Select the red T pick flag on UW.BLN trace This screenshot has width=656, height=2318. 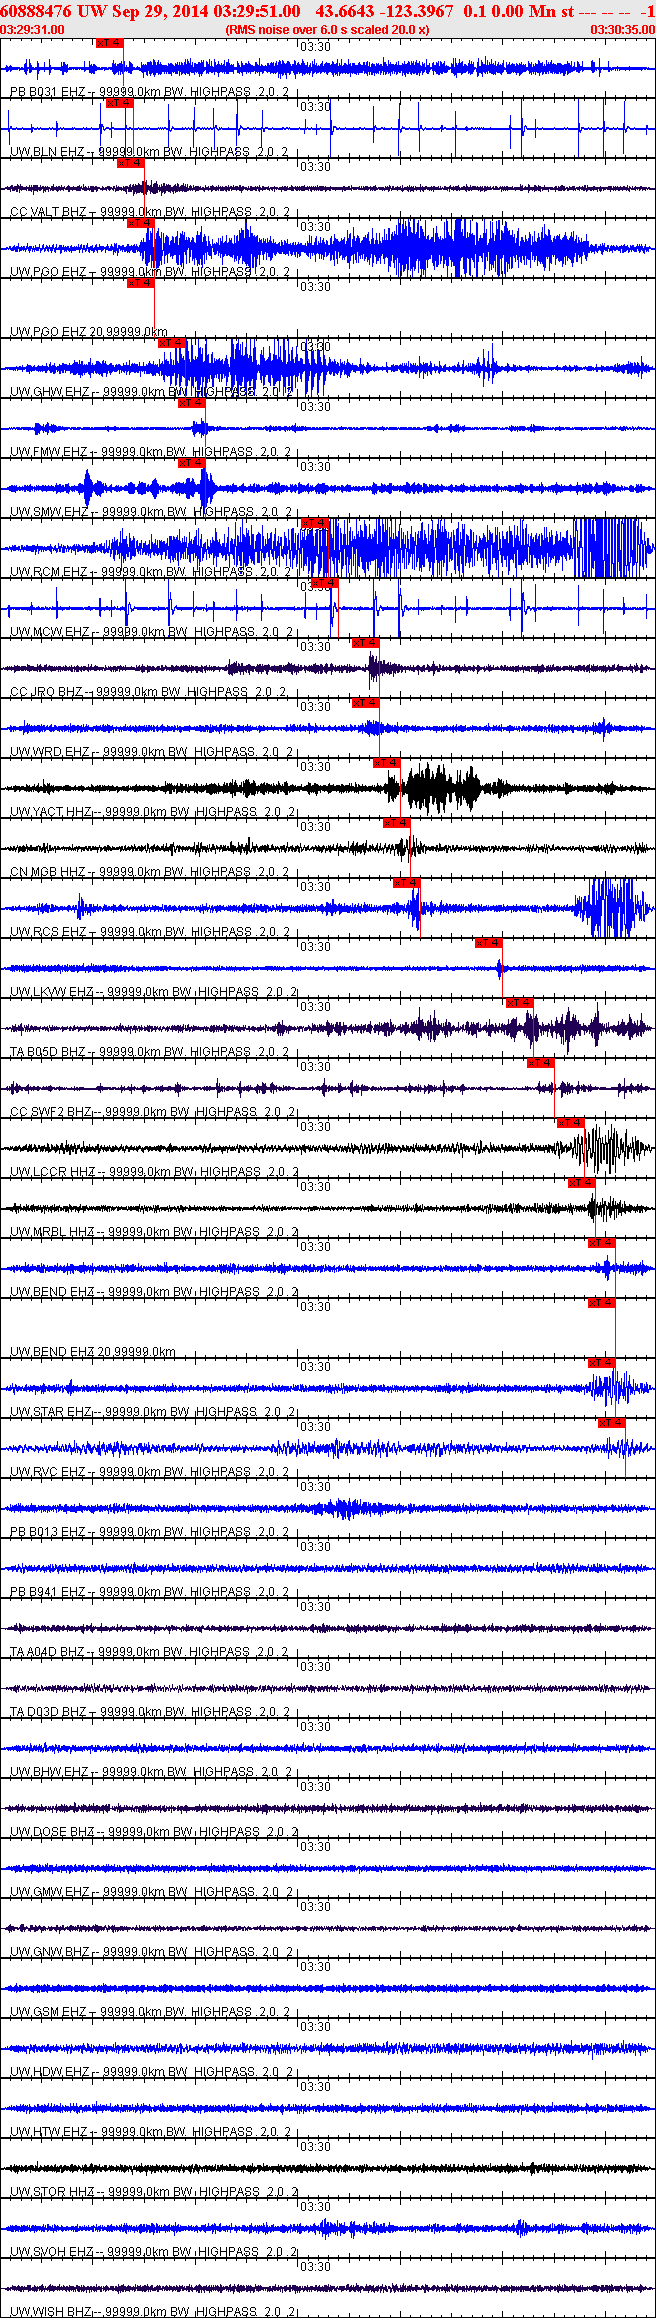pos(119,103)
